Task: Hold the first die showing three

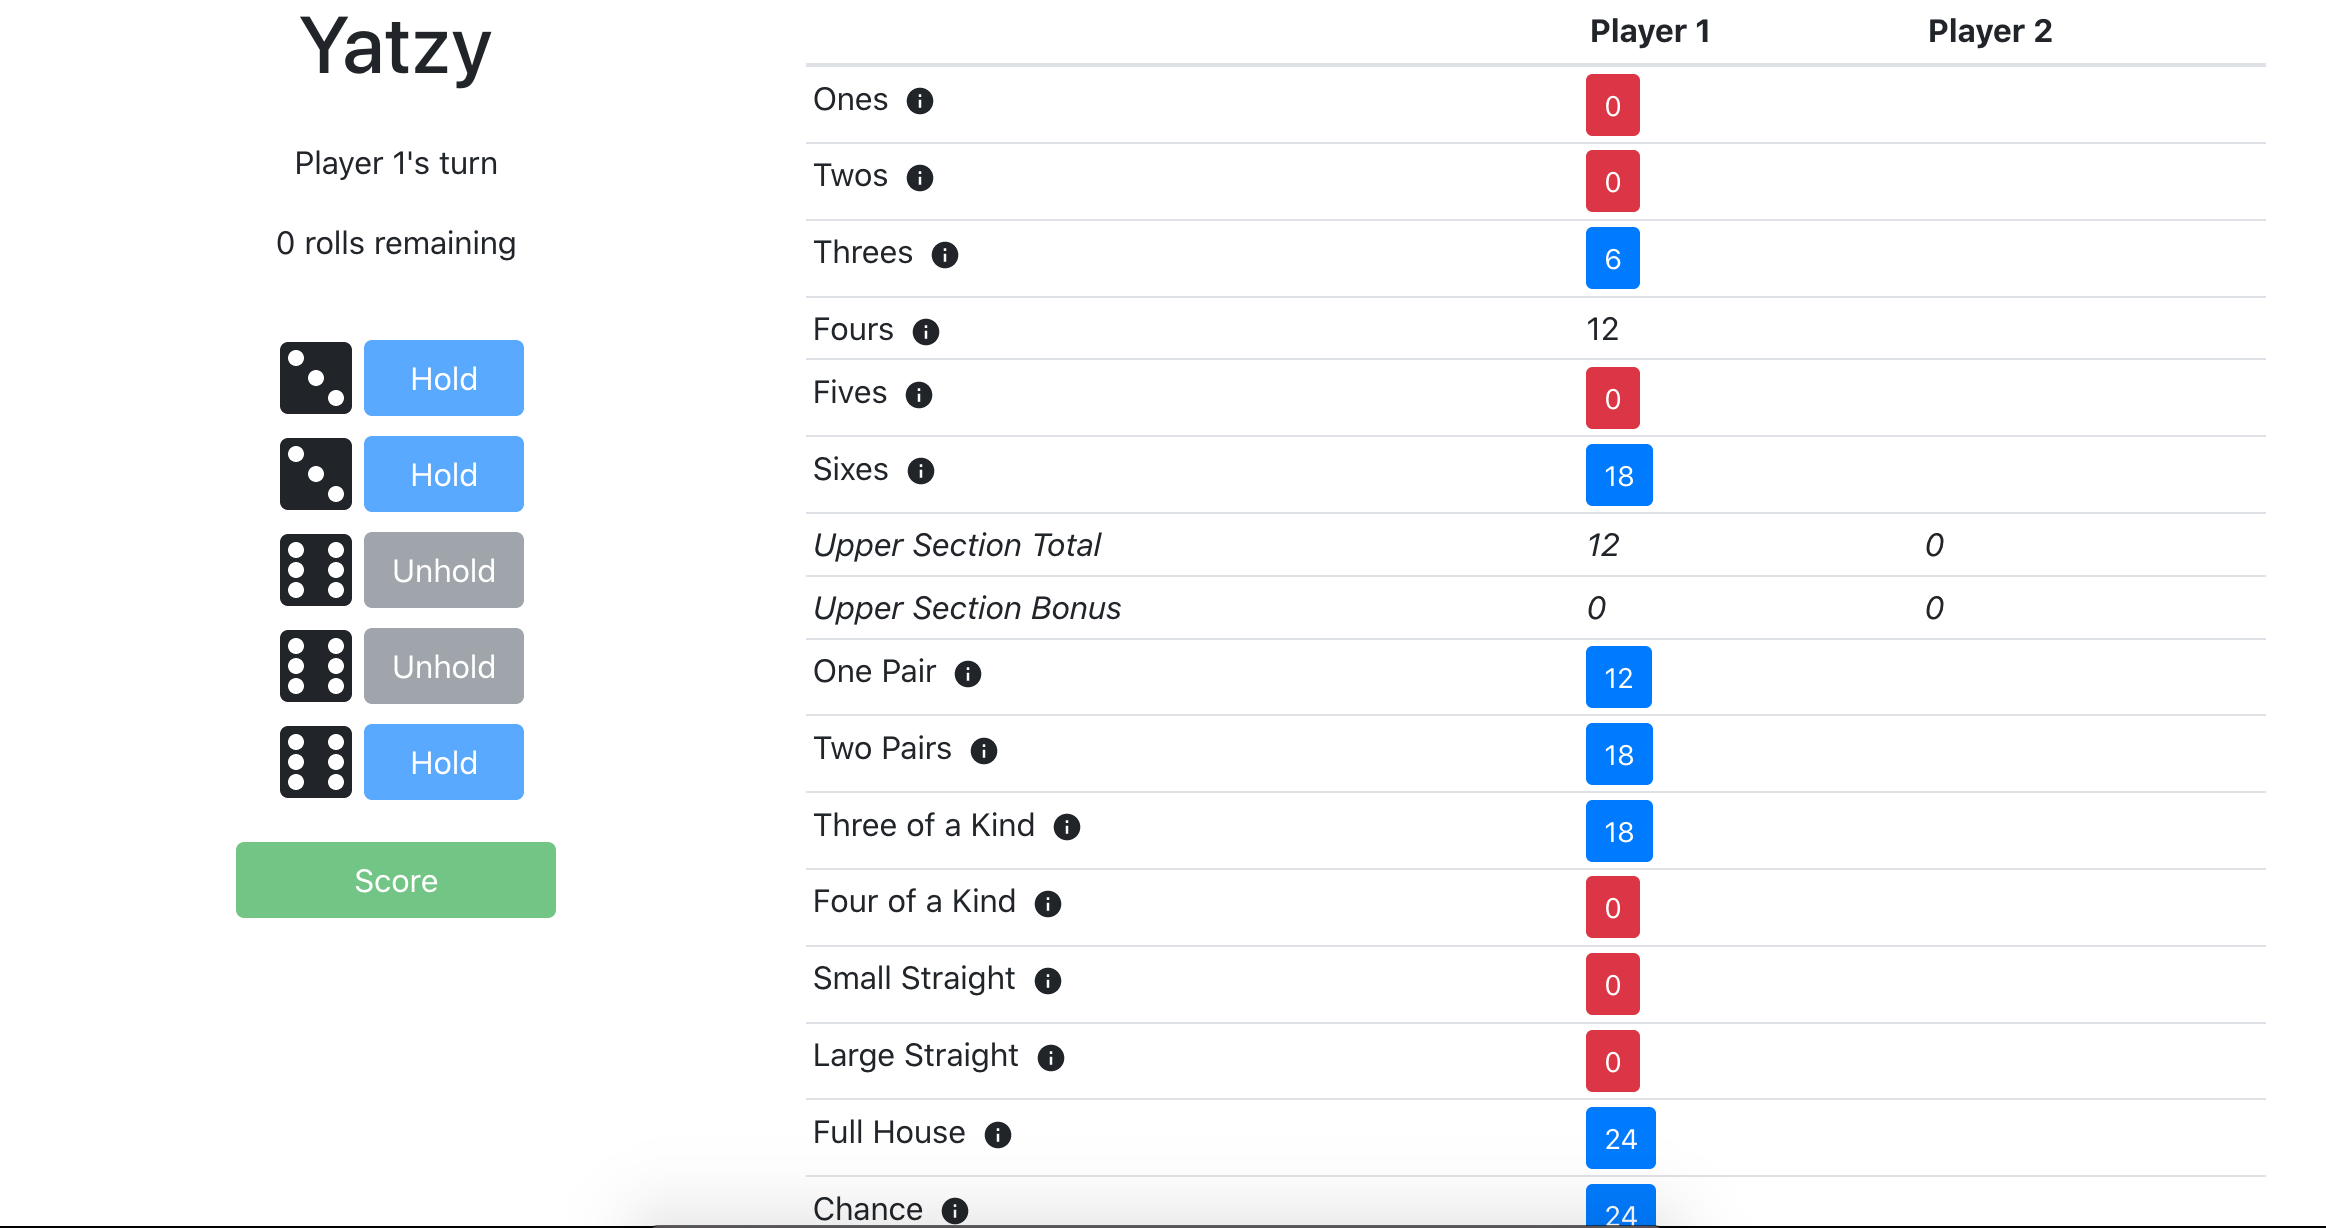Action: (444, 378)
